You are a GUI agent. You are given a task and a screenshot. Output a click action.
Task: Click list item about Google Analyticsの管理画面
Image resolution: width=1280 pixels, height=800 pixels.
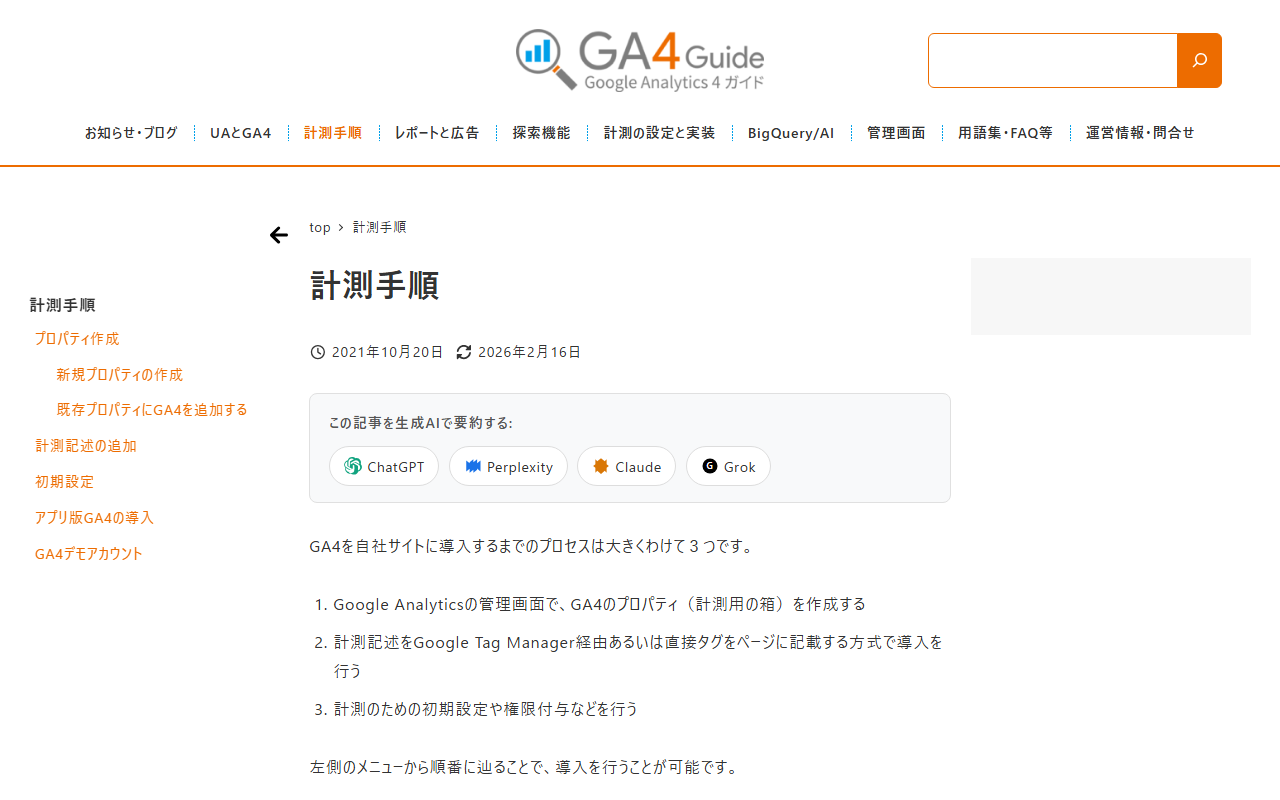coord(600,605)
